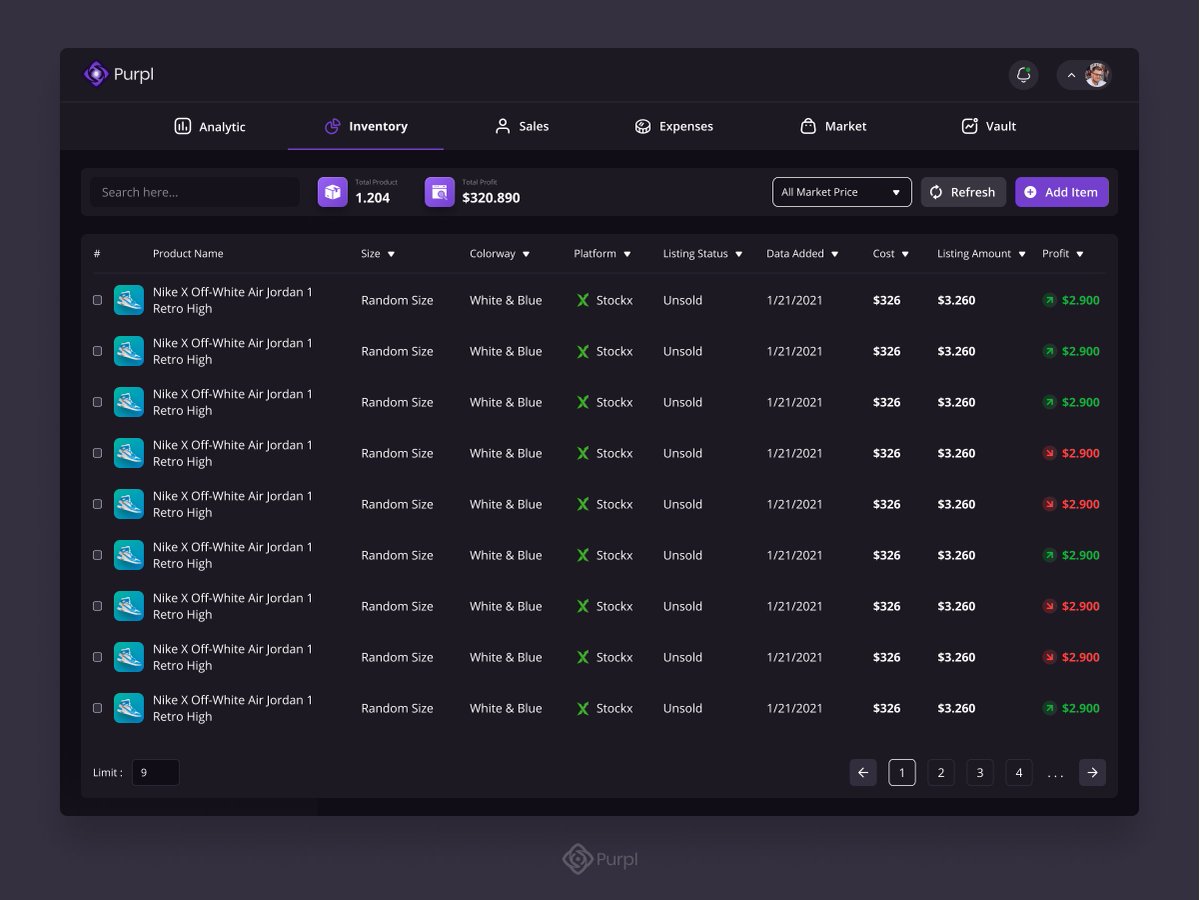The image size is (1200, 900).
Task: Click the Search here input field
Action: pos(195,192)
